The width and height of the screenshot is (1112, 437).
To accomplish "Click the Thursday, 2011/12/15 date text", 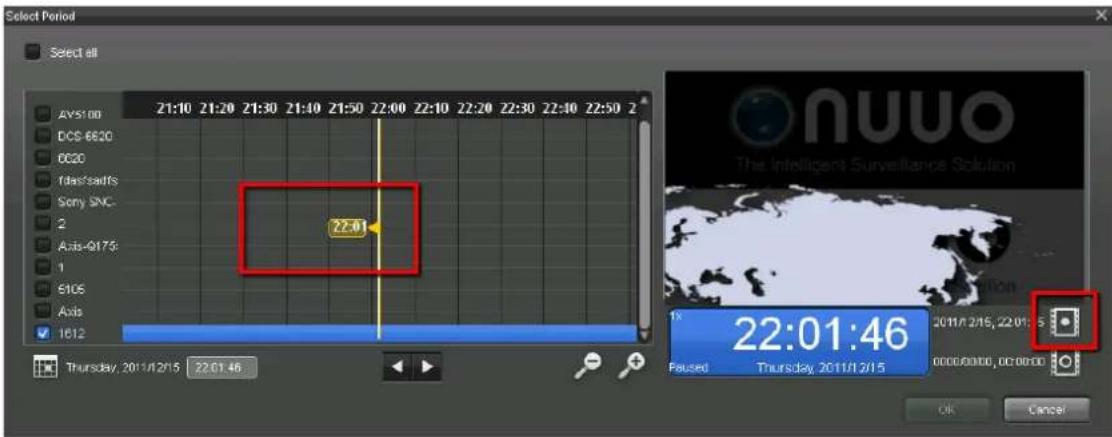I will point(124,369).
